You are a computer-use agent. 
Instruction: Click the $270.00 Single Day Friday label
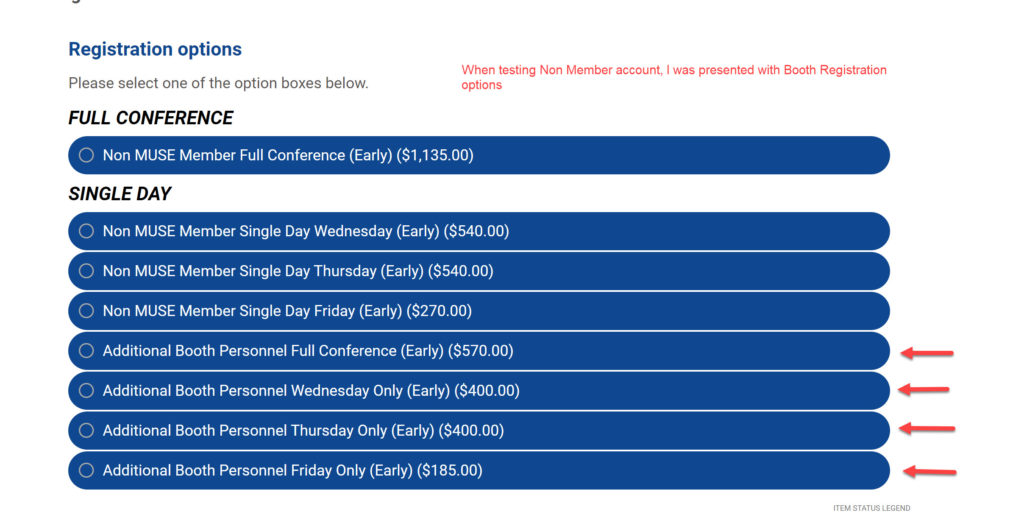(x=287, y=311)
